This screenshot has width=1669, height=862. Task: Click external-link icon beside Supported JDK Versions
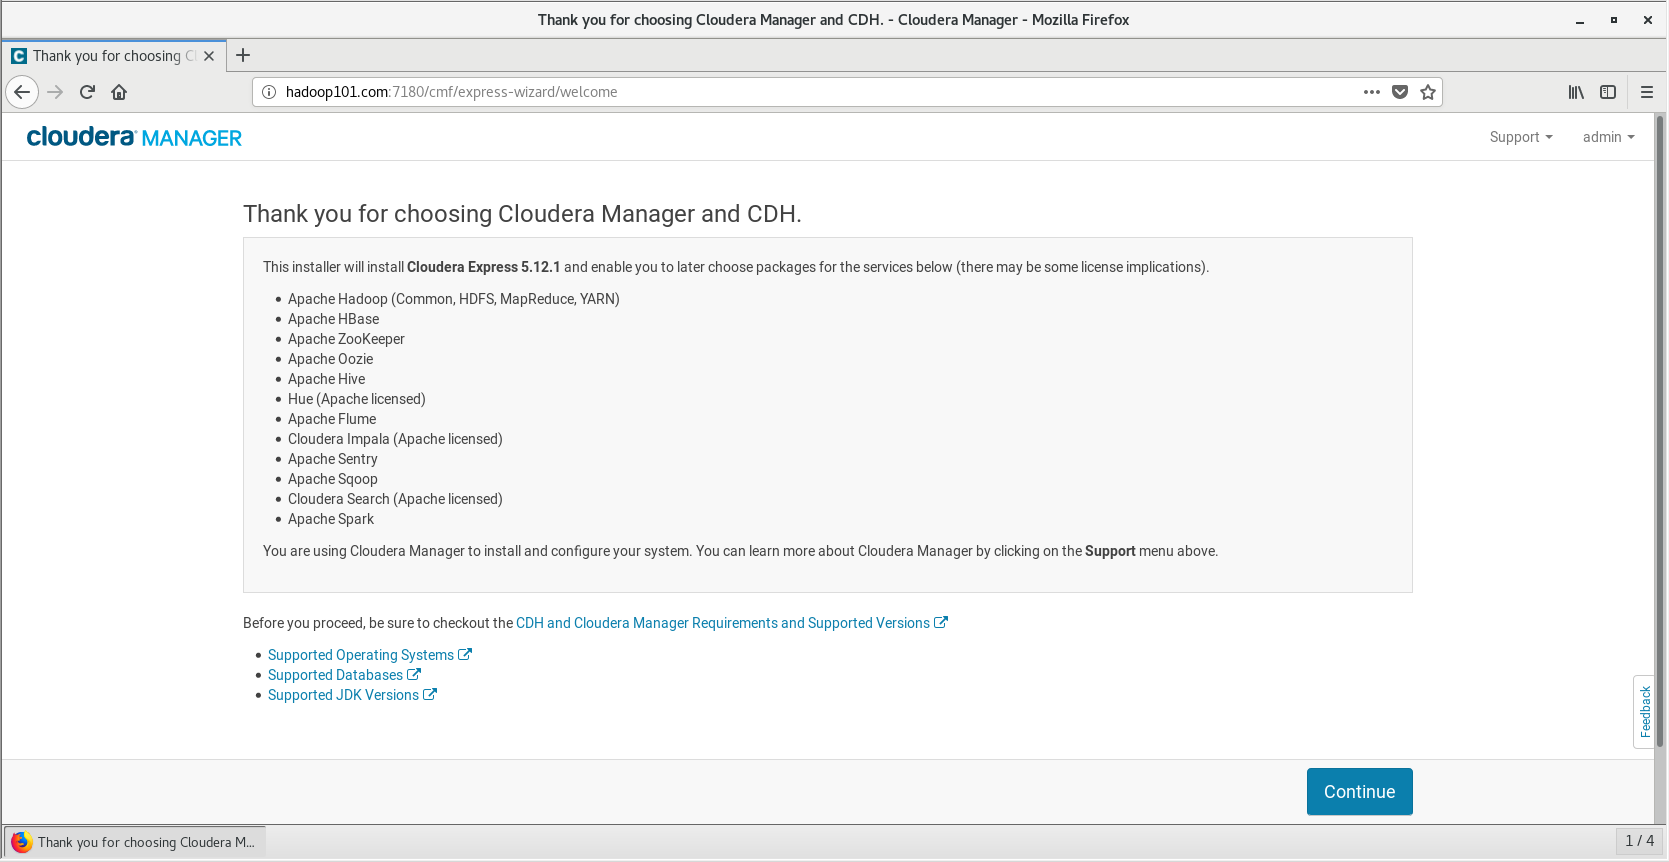pos(430,694)
